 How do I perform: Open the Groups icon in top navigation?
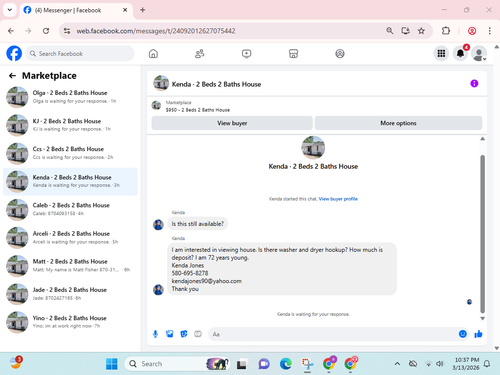pyautogui.click(x=340, y=54)
